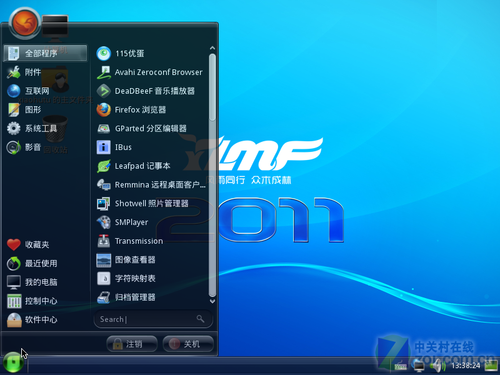The width and height of the screenshot is (500, 375).
Task: Select 互联网 internet category
Action: coord(28,91)
